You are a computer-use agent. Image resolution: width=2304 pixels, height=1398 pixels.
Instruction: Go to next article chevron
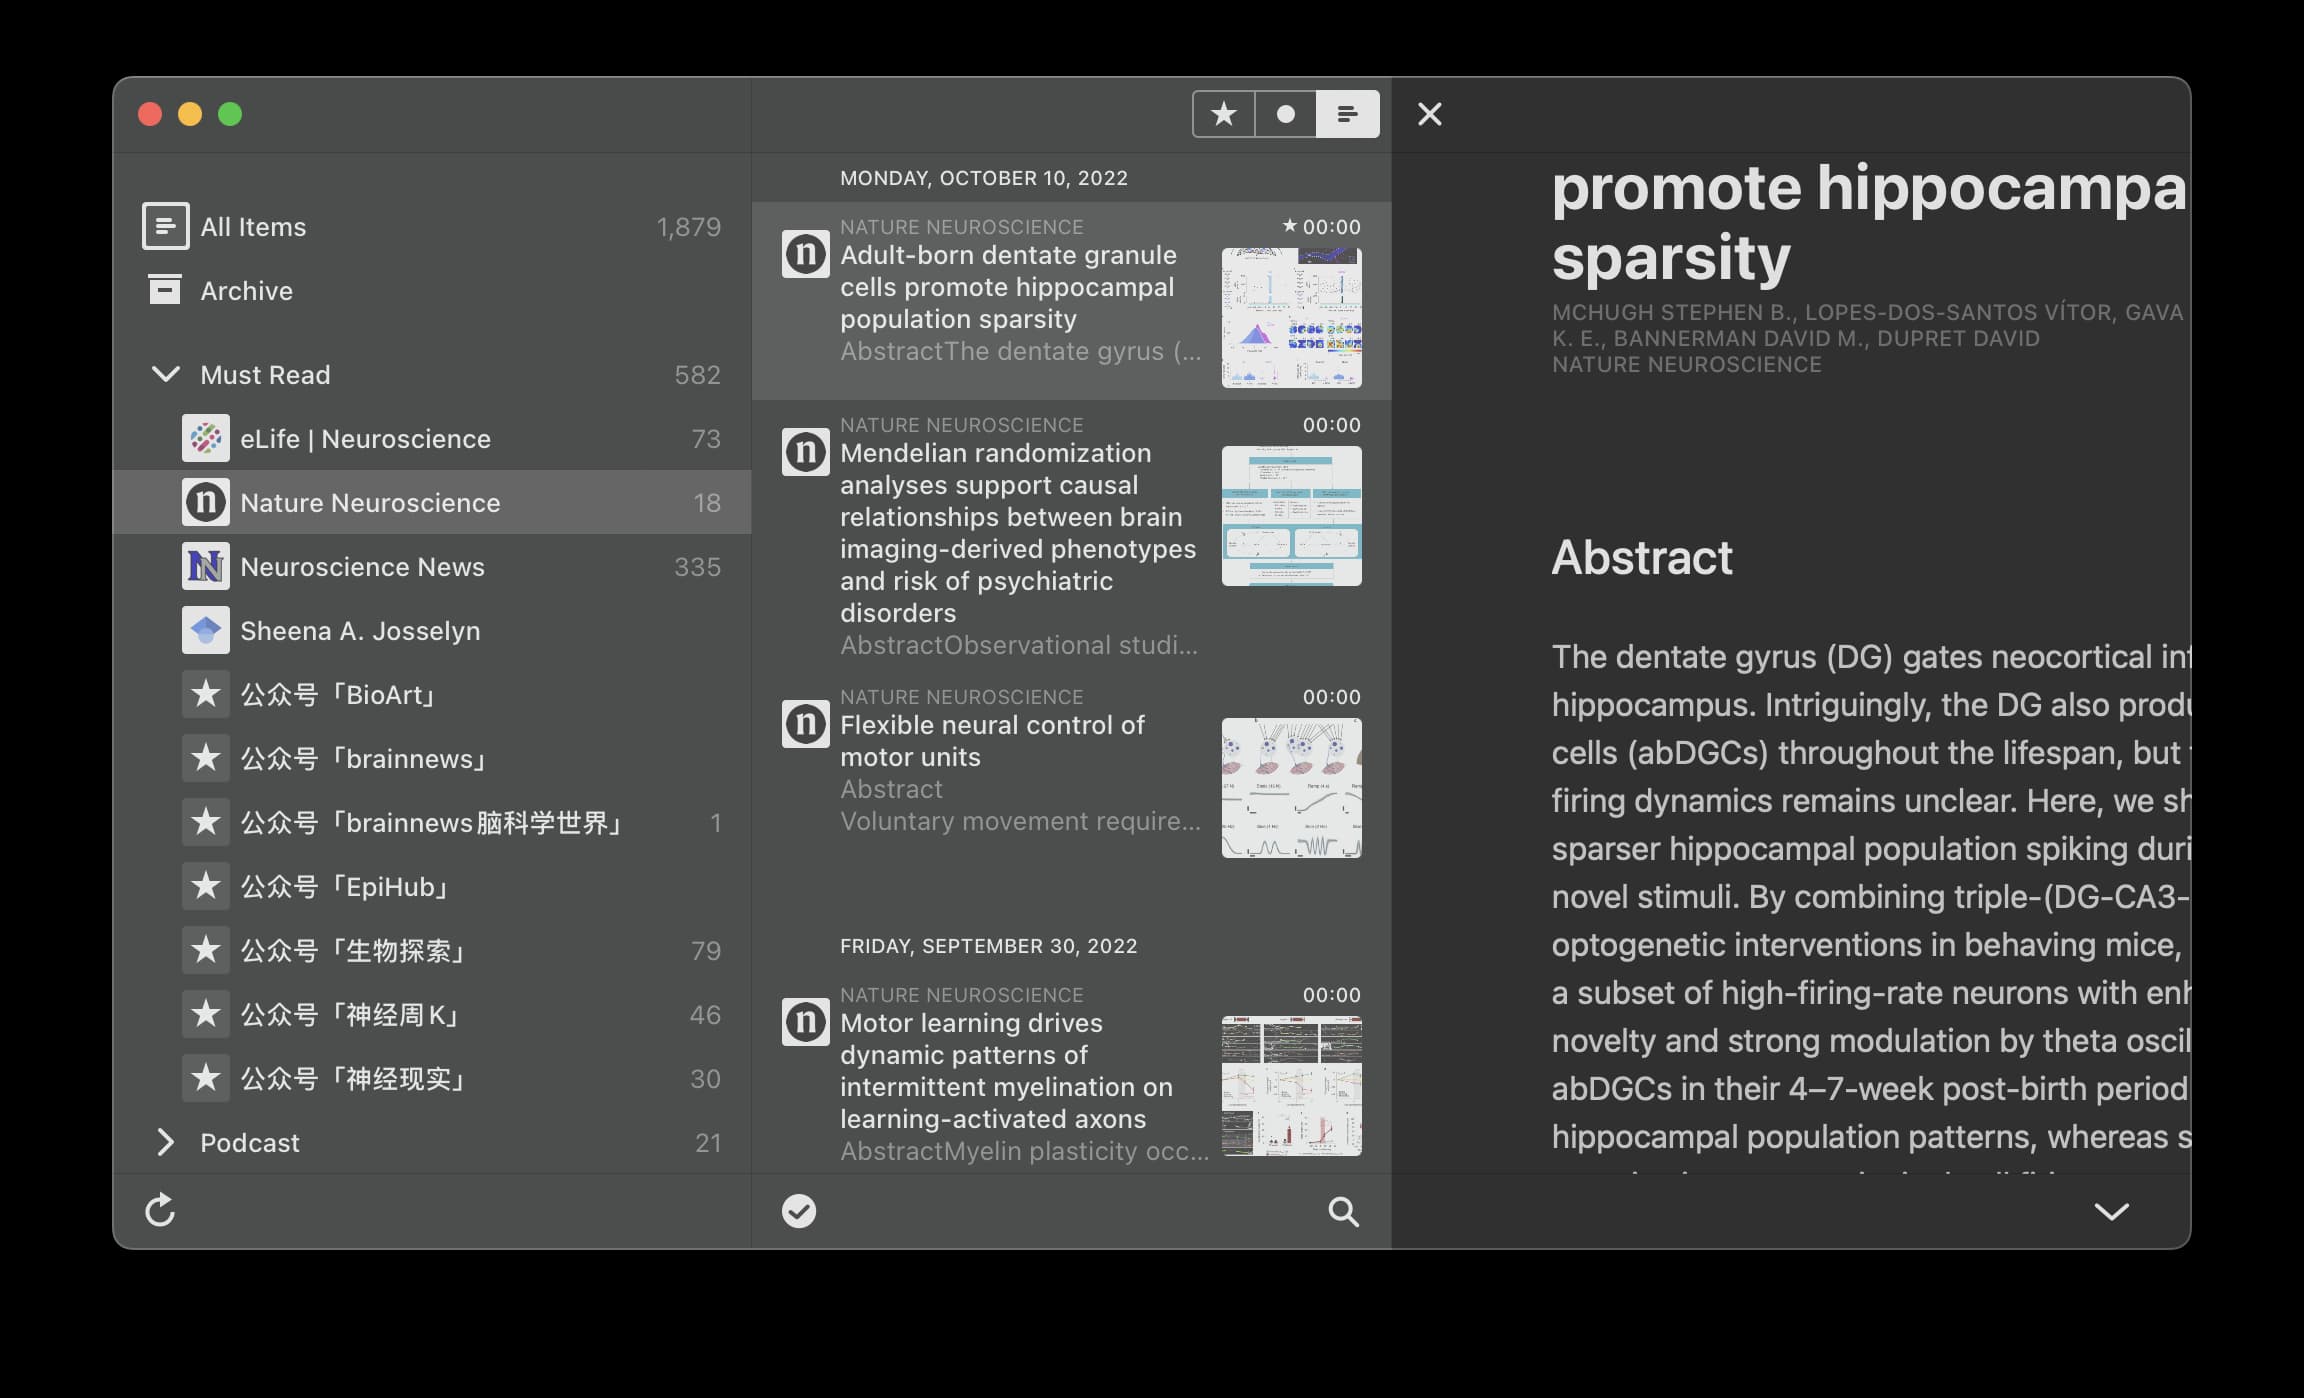pyautogui.click(x=2111, y=1212)
